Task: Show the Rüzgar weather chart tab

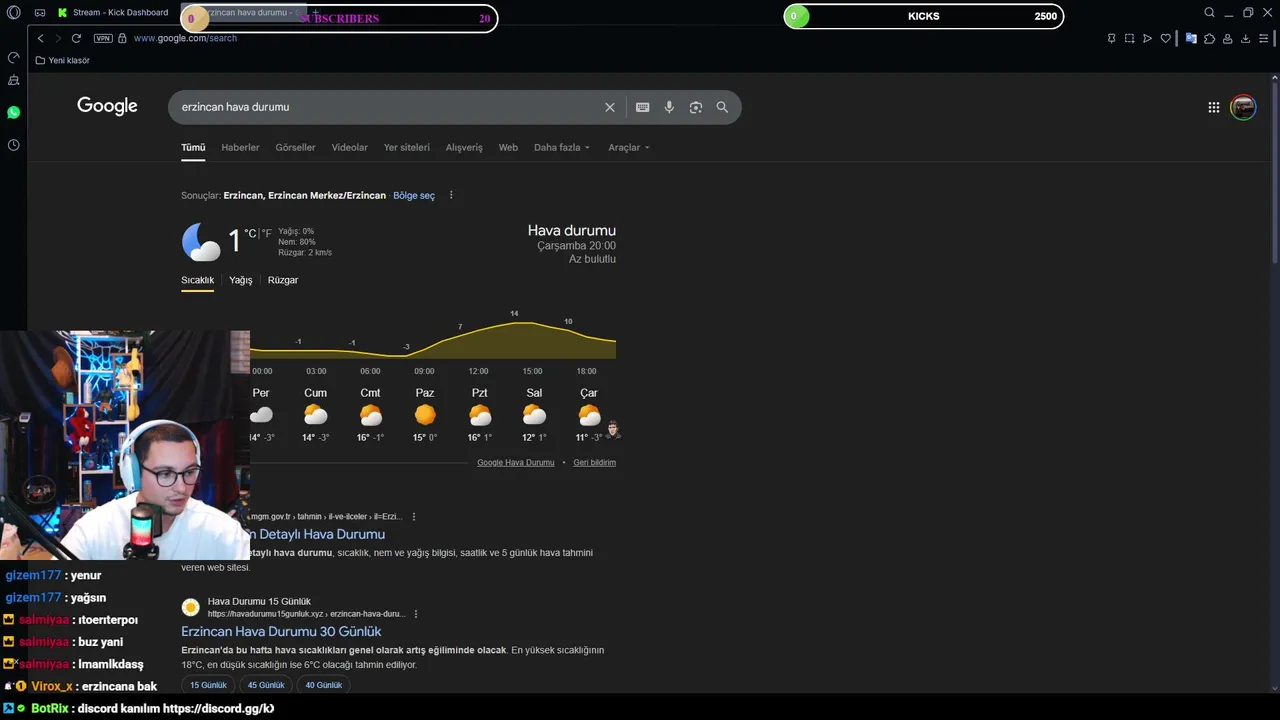Action: click(283, 280)
